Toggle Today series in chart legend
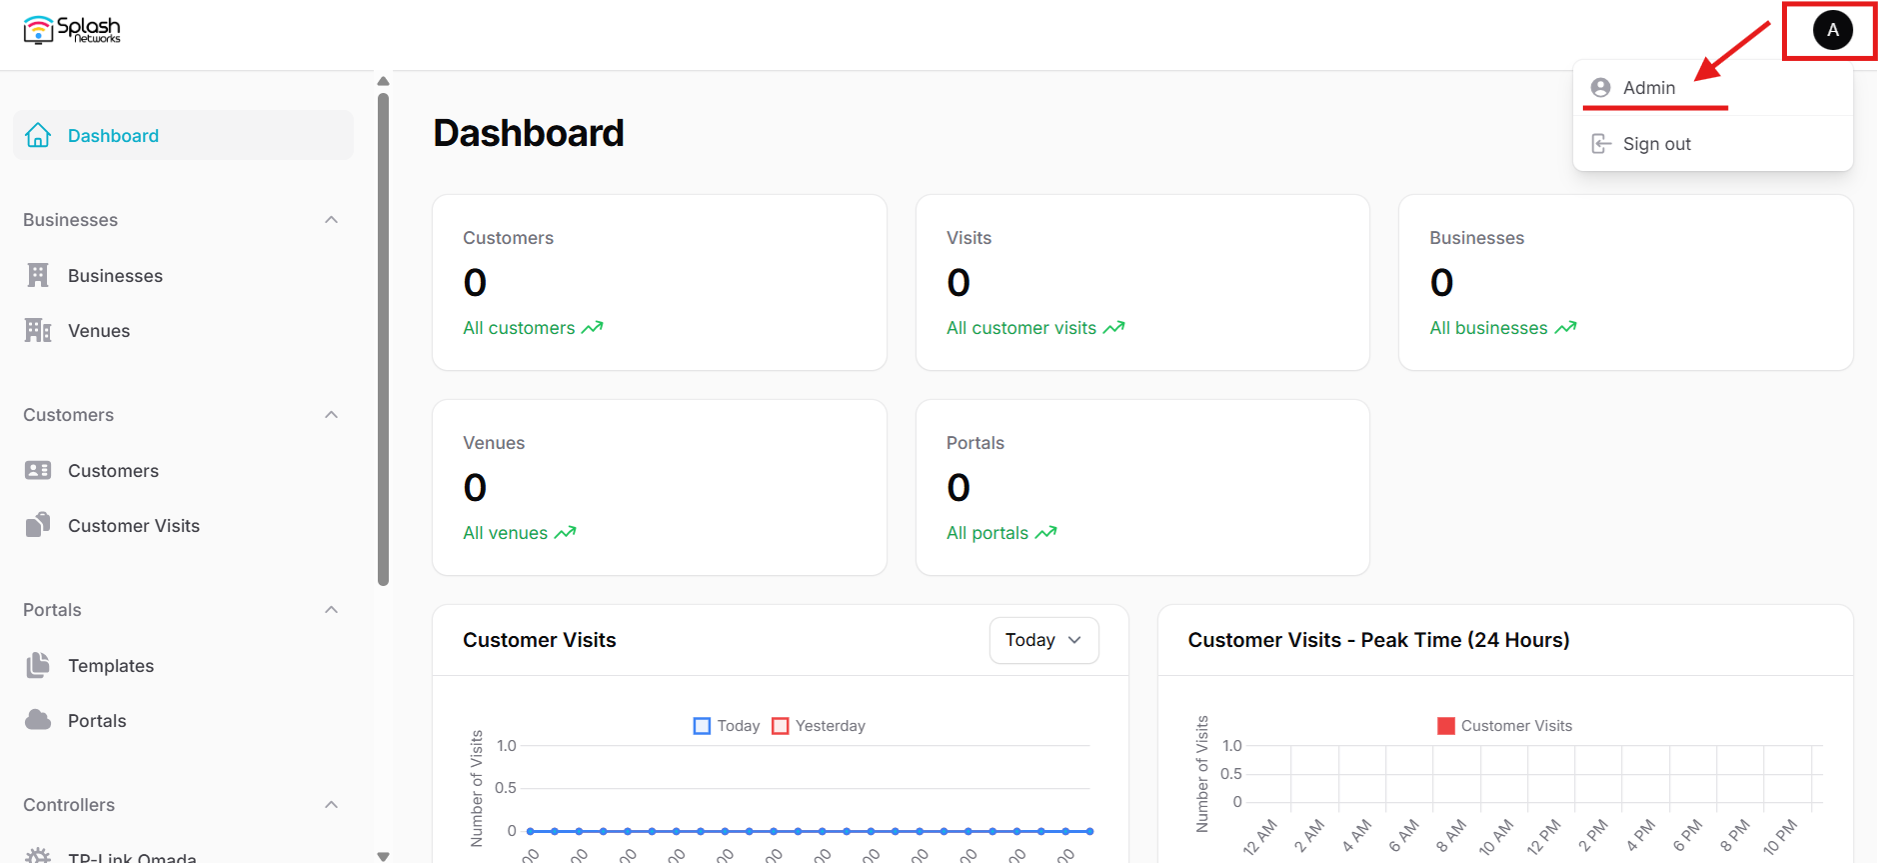The height and width of the screenshot is (863, 1878). coord(727,726)
